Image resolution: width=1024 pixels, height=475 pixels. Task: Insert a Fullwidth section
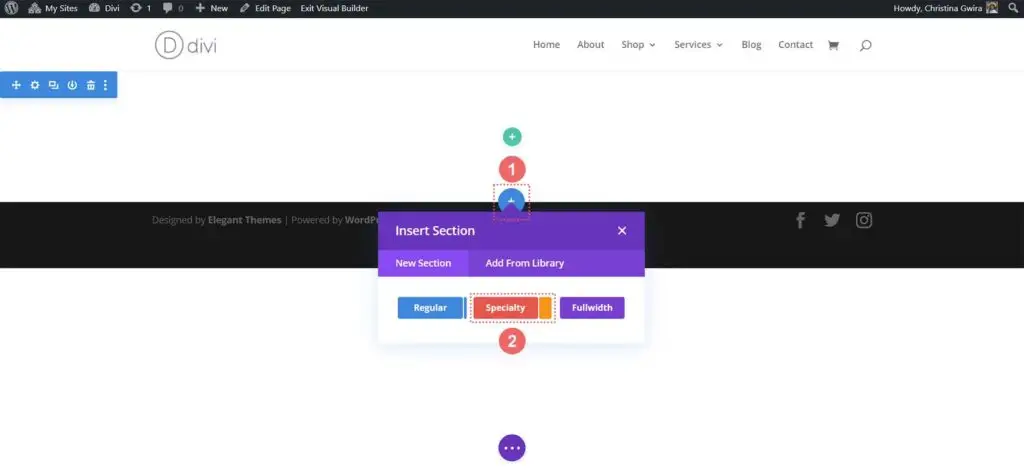pos(592,308)
